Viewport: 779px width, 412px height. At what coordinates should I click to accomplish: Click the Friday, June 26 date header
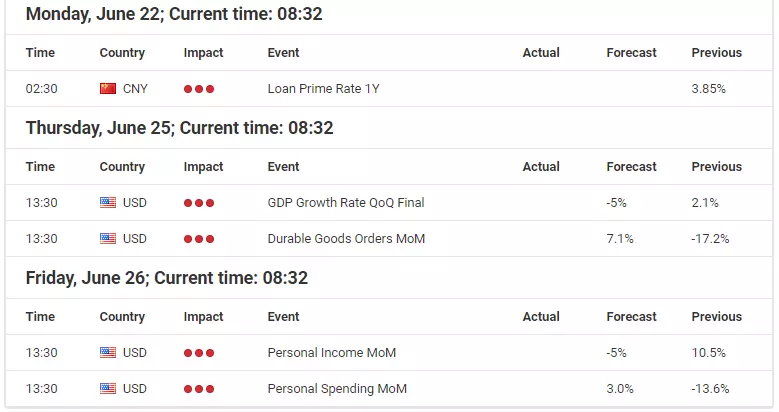(x=166, y=277)
